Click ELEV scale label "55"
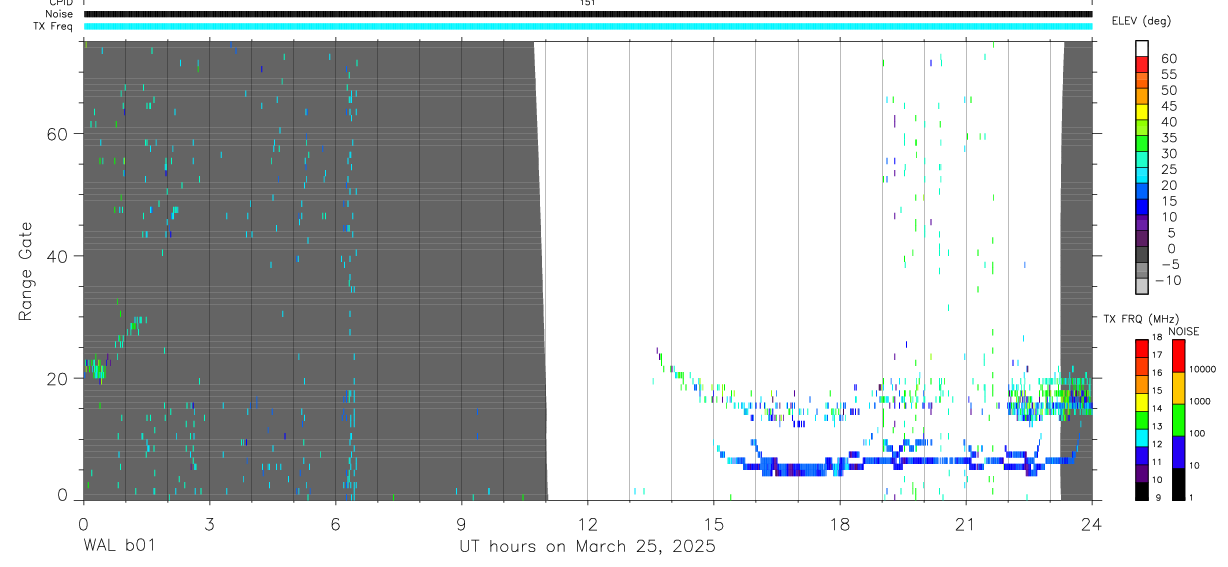Image resolution: width=1228 pixels, height=567 pixels. (1168, 75)
